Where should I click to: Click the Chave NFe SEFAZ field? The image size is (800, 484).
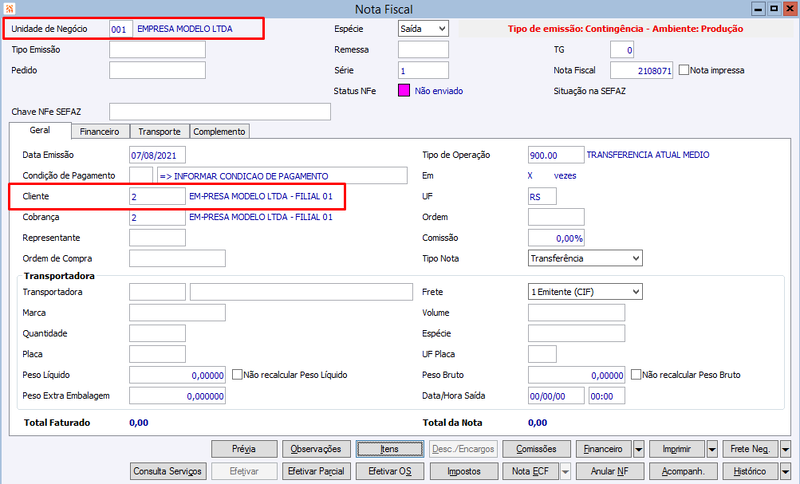coord(220,112)
